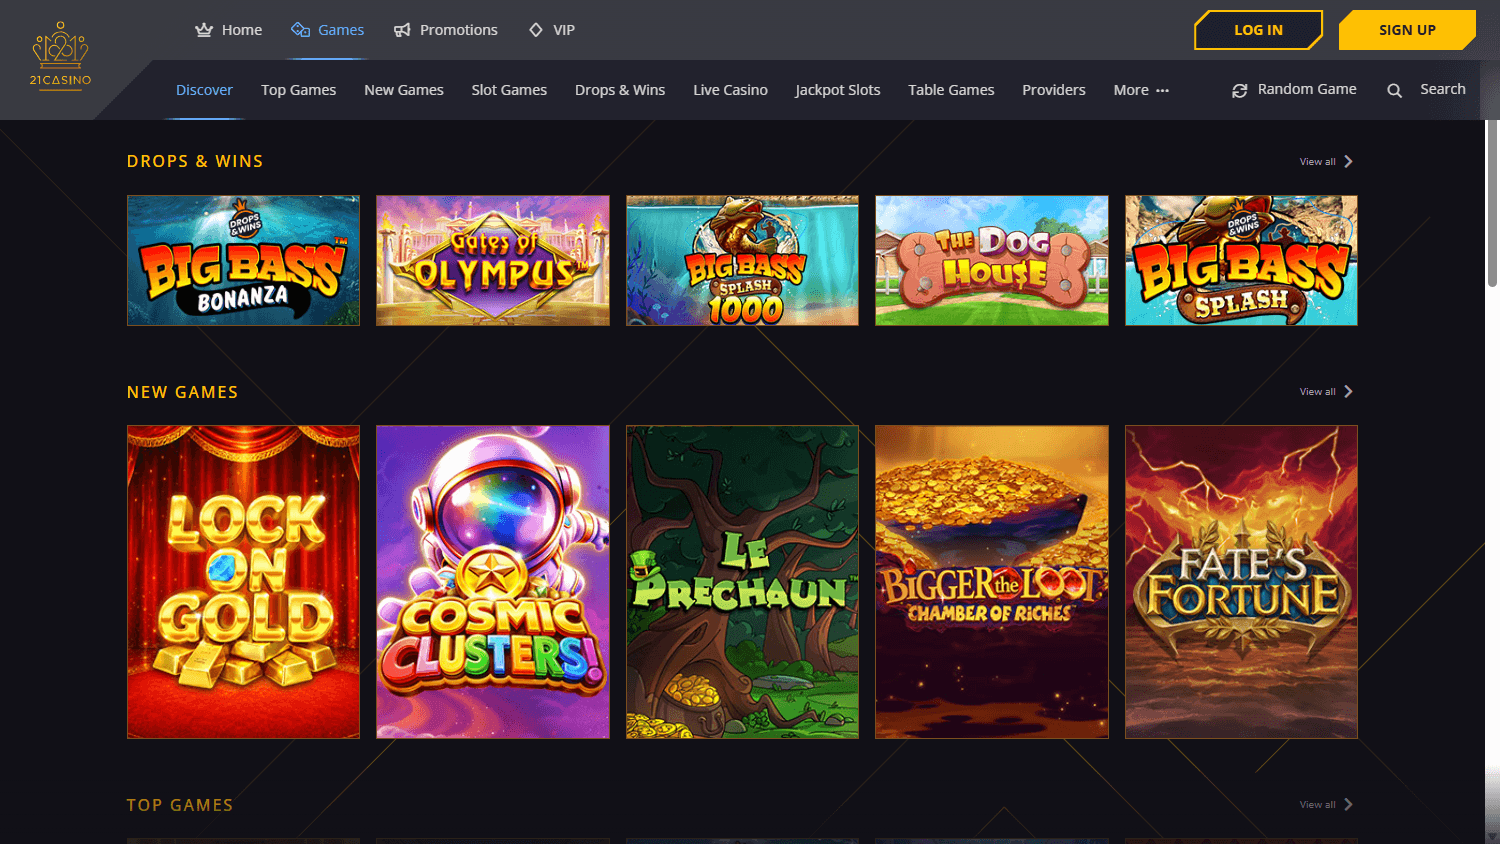Click the TOP GAMES section heading

[180, 805]
